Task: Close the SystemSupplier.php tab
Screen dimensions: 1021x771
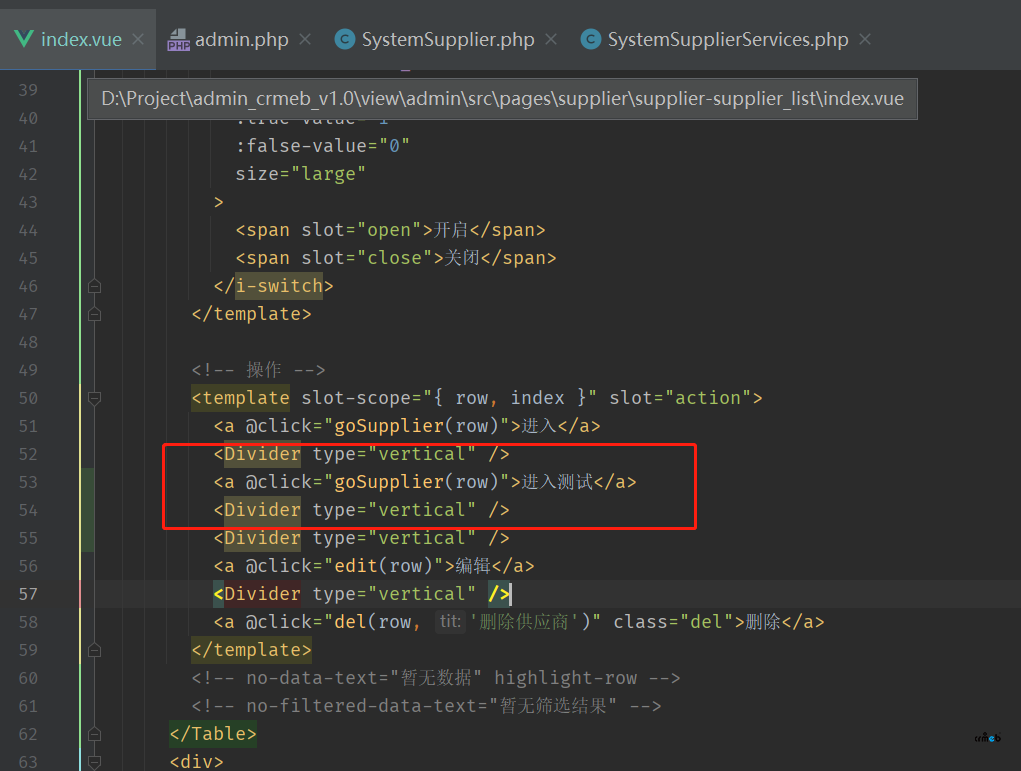Action: pyautogui.click(x=551, y=40)
